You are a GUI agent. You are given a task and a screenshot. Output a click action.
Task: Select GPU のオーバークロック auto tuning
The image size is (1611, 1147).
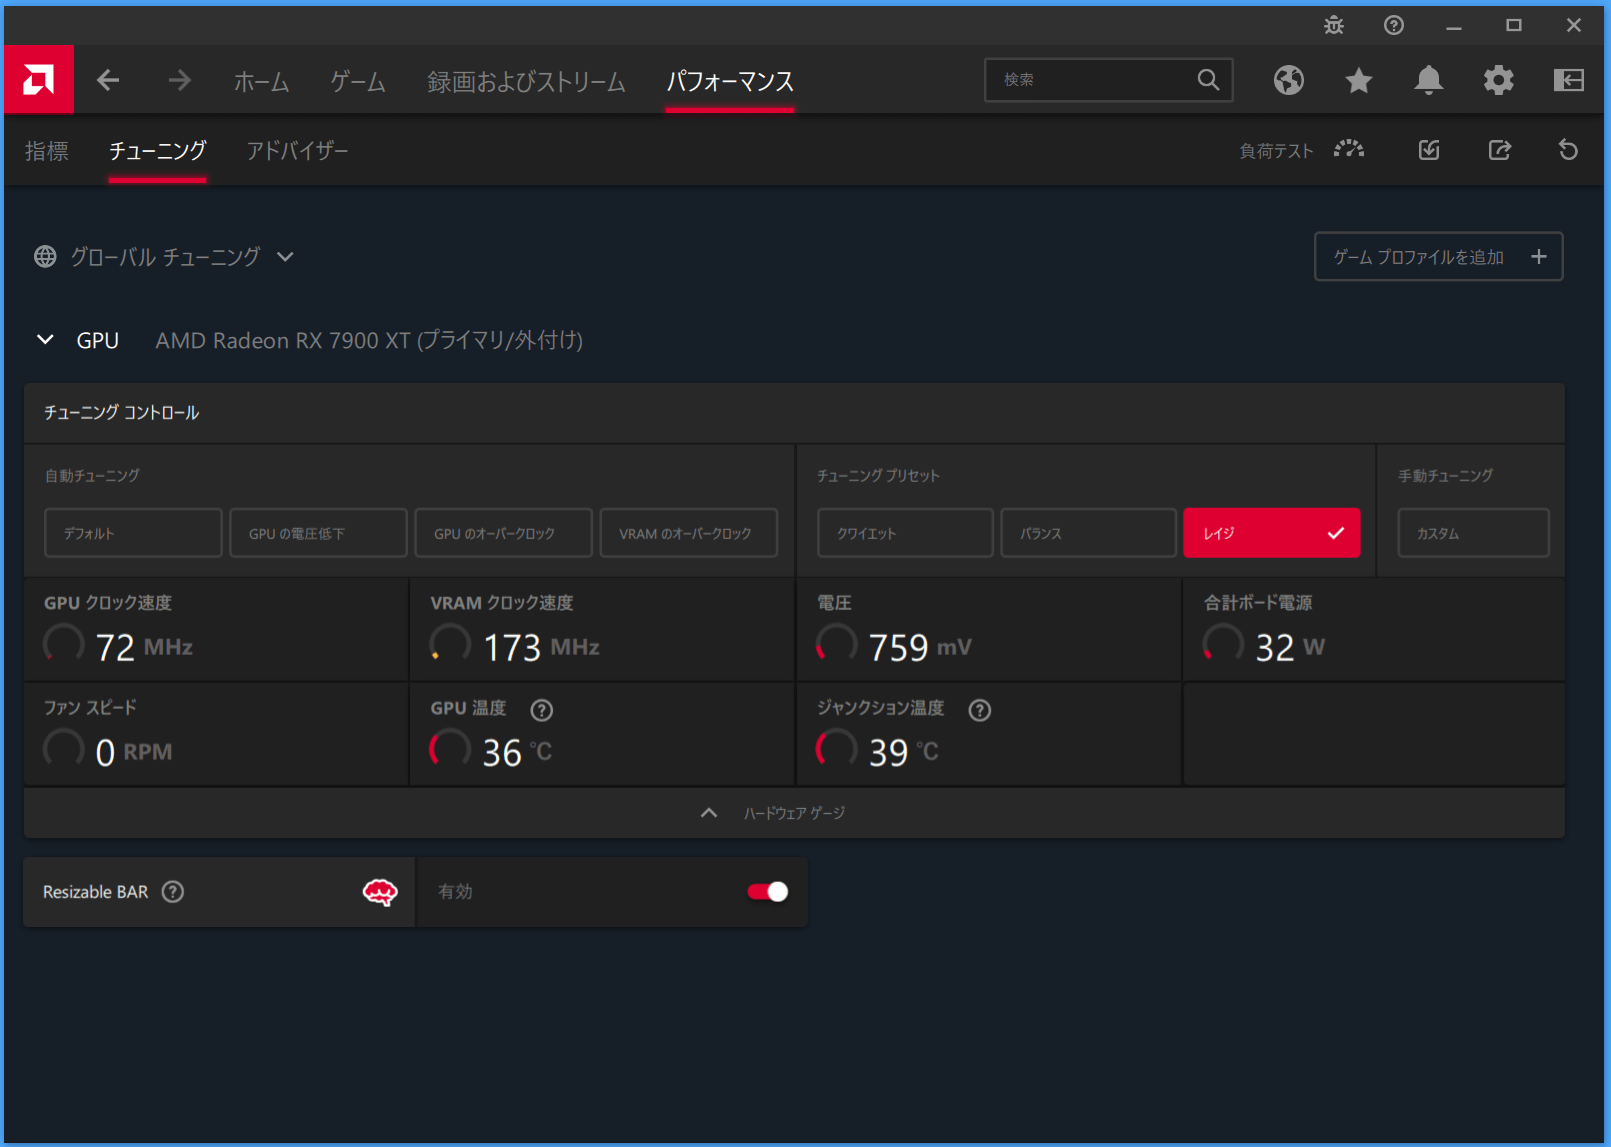coord(503,533)
